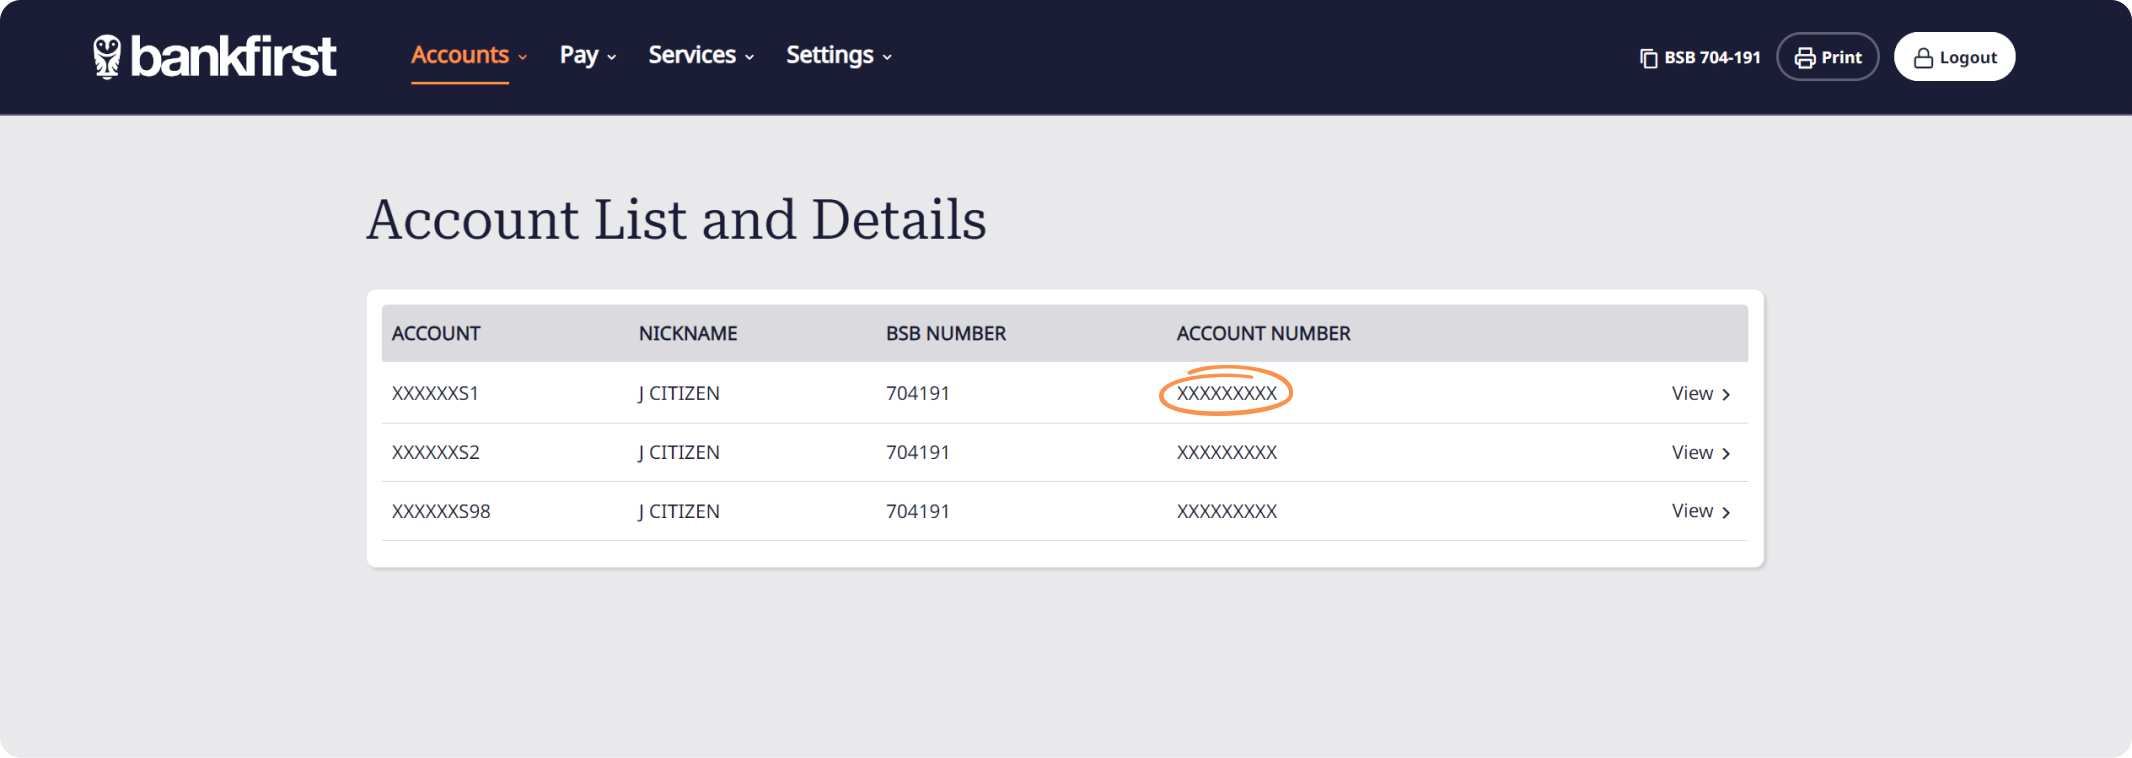
Task: Click the Print button label
Action: 1841,58
